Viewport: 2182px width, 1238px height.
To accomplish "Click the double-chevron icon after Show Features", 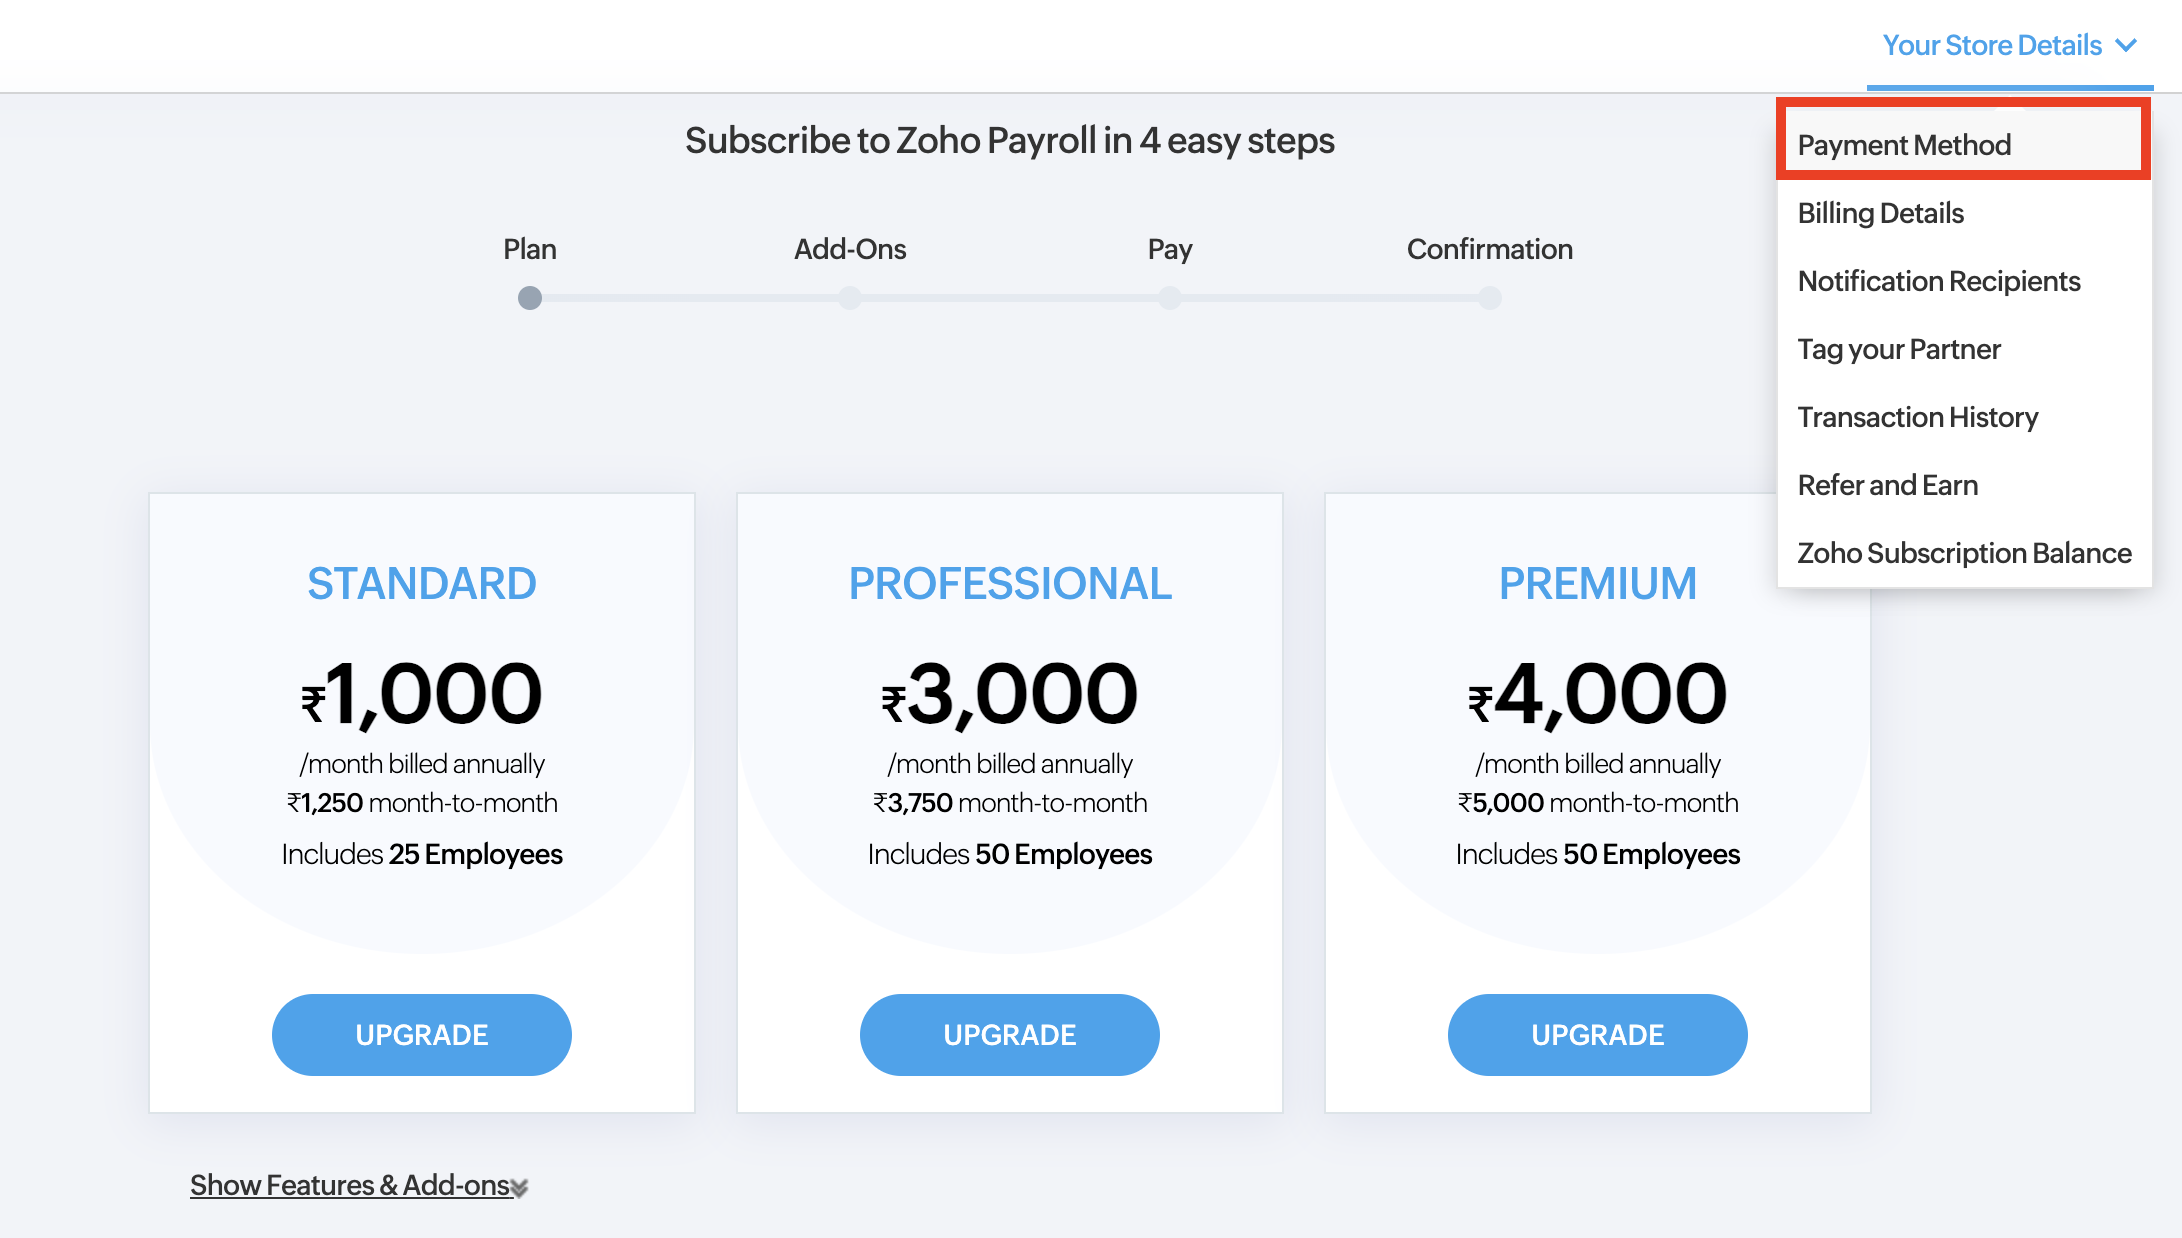I will (x=520, y=1188).
